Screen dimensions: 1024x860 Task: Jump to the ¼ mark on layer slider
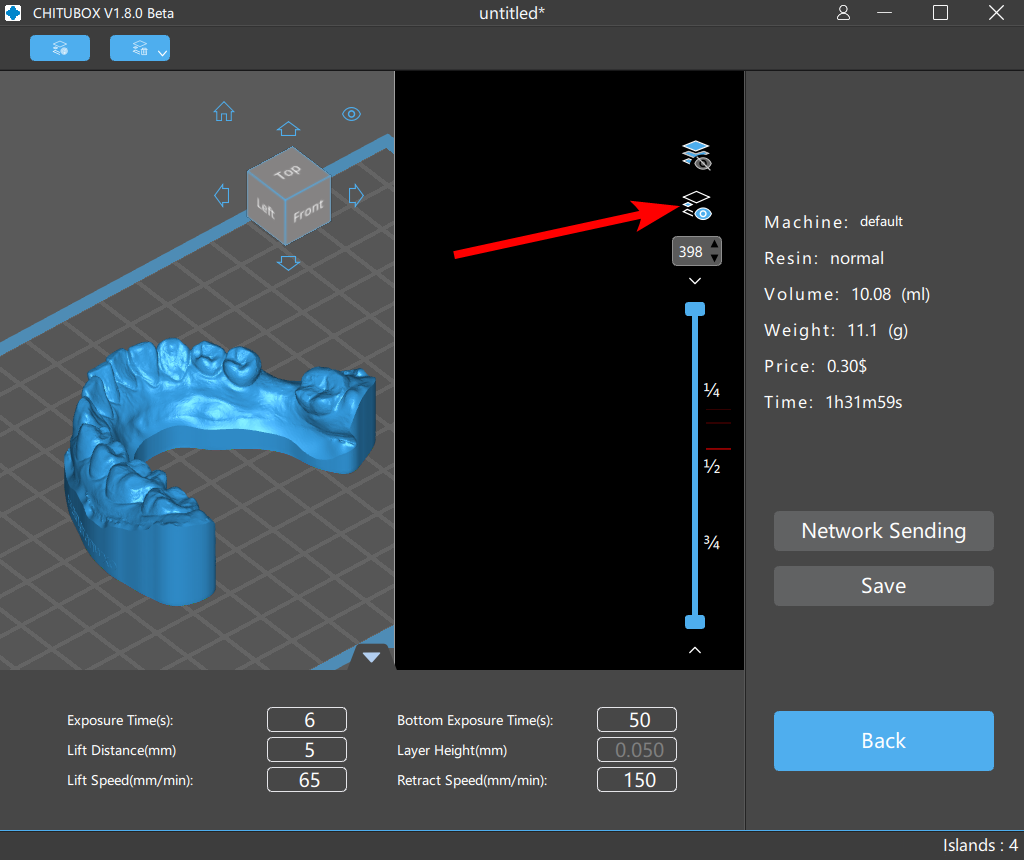click(x=711, y=390)
